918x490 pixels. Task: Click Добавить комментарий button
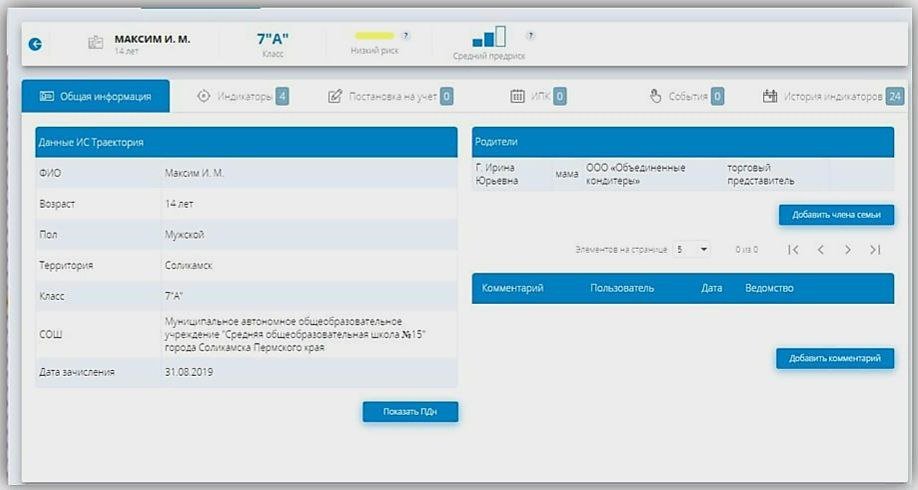[x=835, y=358]
